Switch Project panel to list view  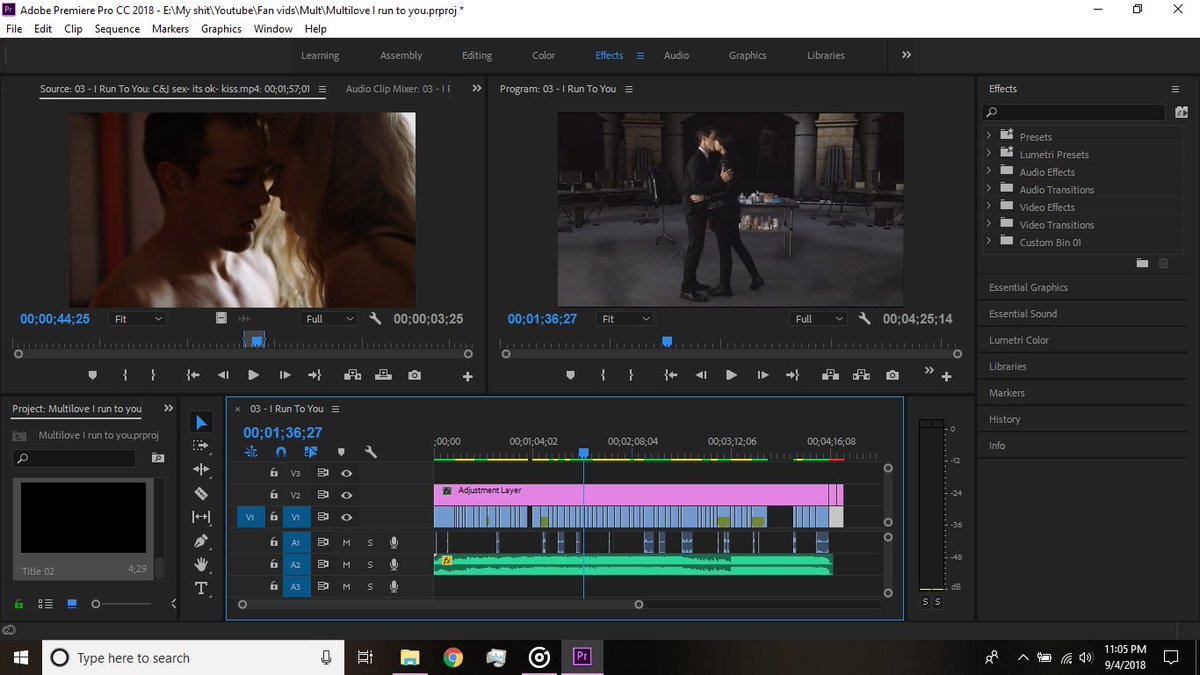(45, 604)
